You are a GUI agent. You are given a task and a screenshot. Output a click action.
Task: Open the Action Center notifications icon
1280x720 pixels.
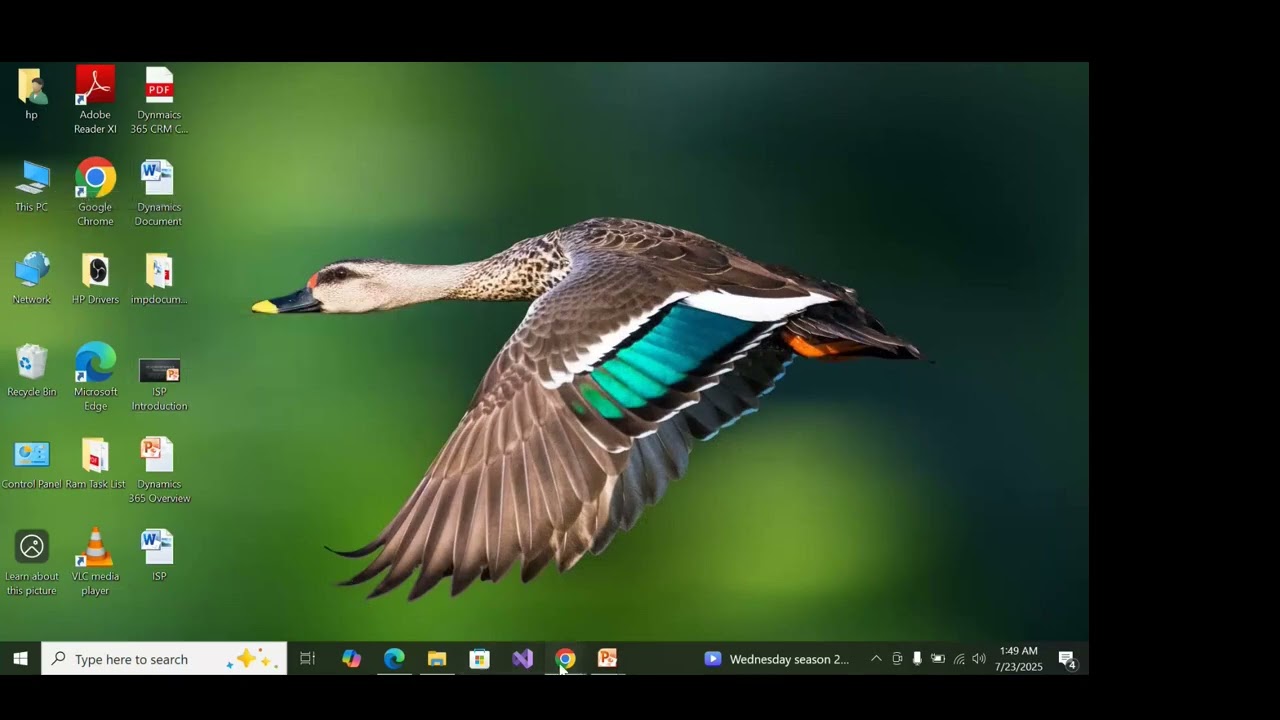1067,659
